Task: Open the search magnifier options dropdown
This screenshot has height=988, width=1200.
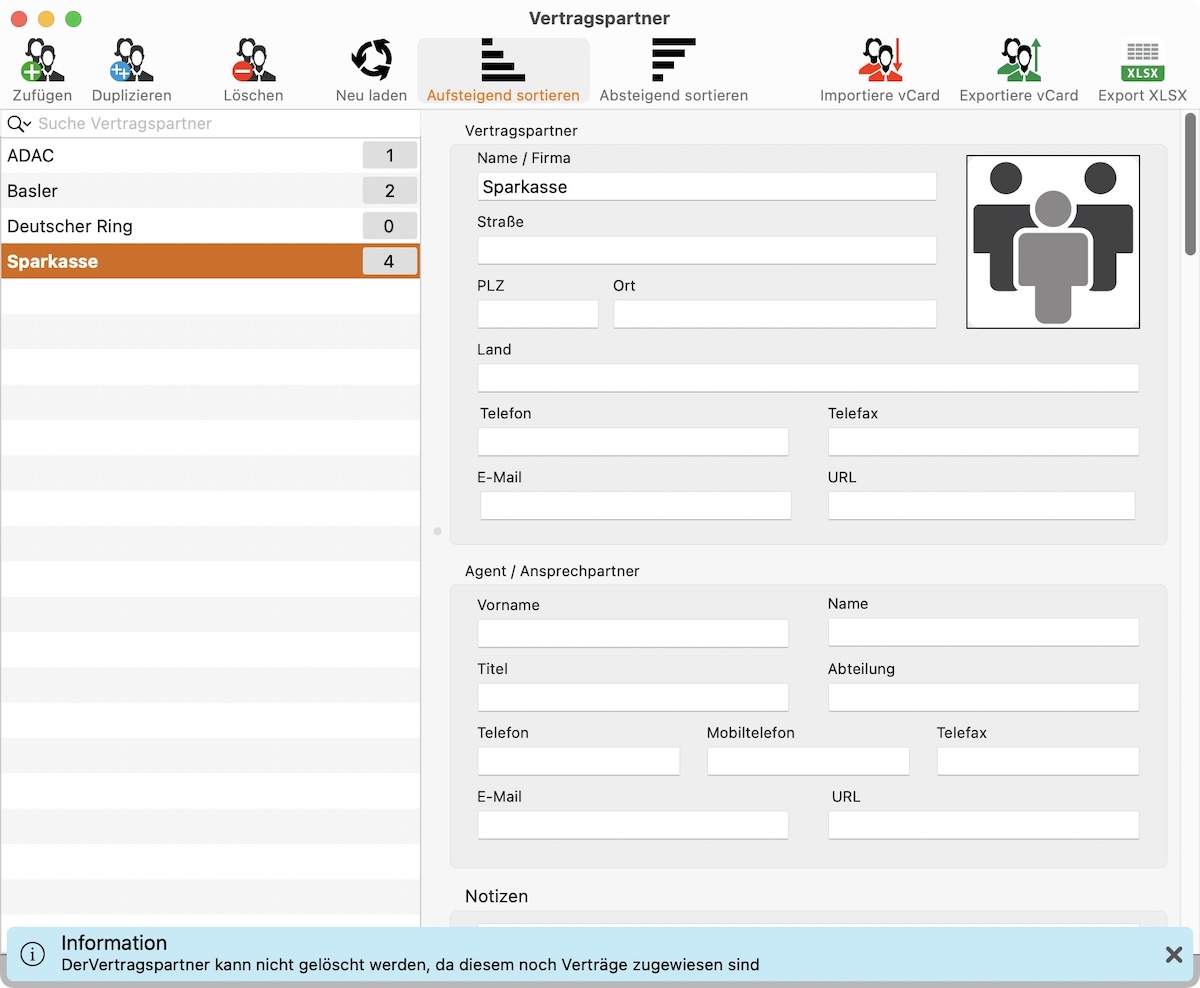Action: tap(19, 124)
